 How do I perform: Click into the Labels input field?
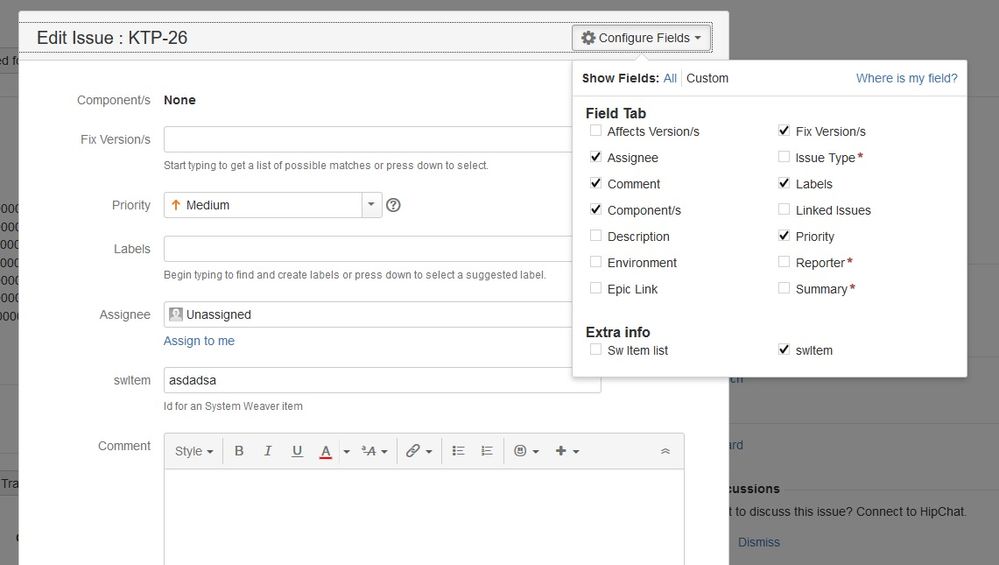coord(368,249)
